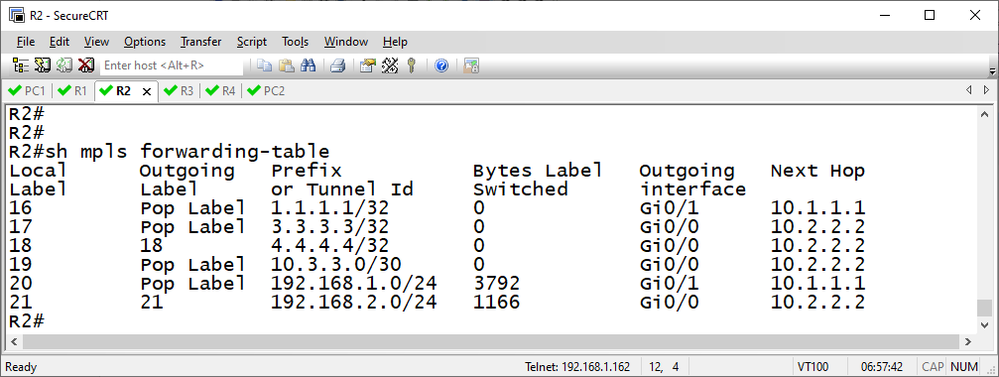
Task: Click the tab bar scroll-left arrow
Action: [969, 90]
